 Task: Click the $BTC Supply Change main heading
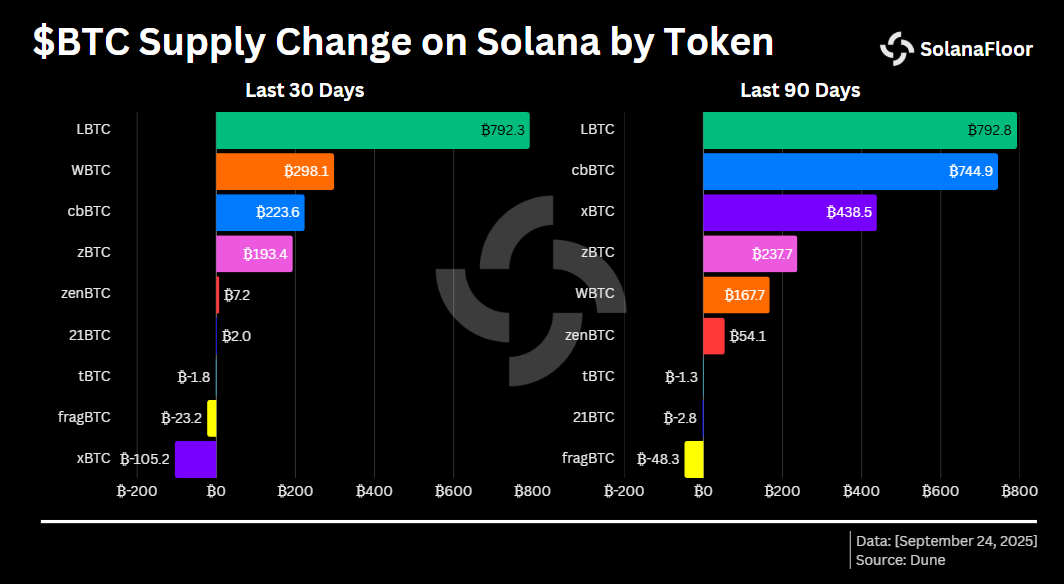[x=403, y=42]
